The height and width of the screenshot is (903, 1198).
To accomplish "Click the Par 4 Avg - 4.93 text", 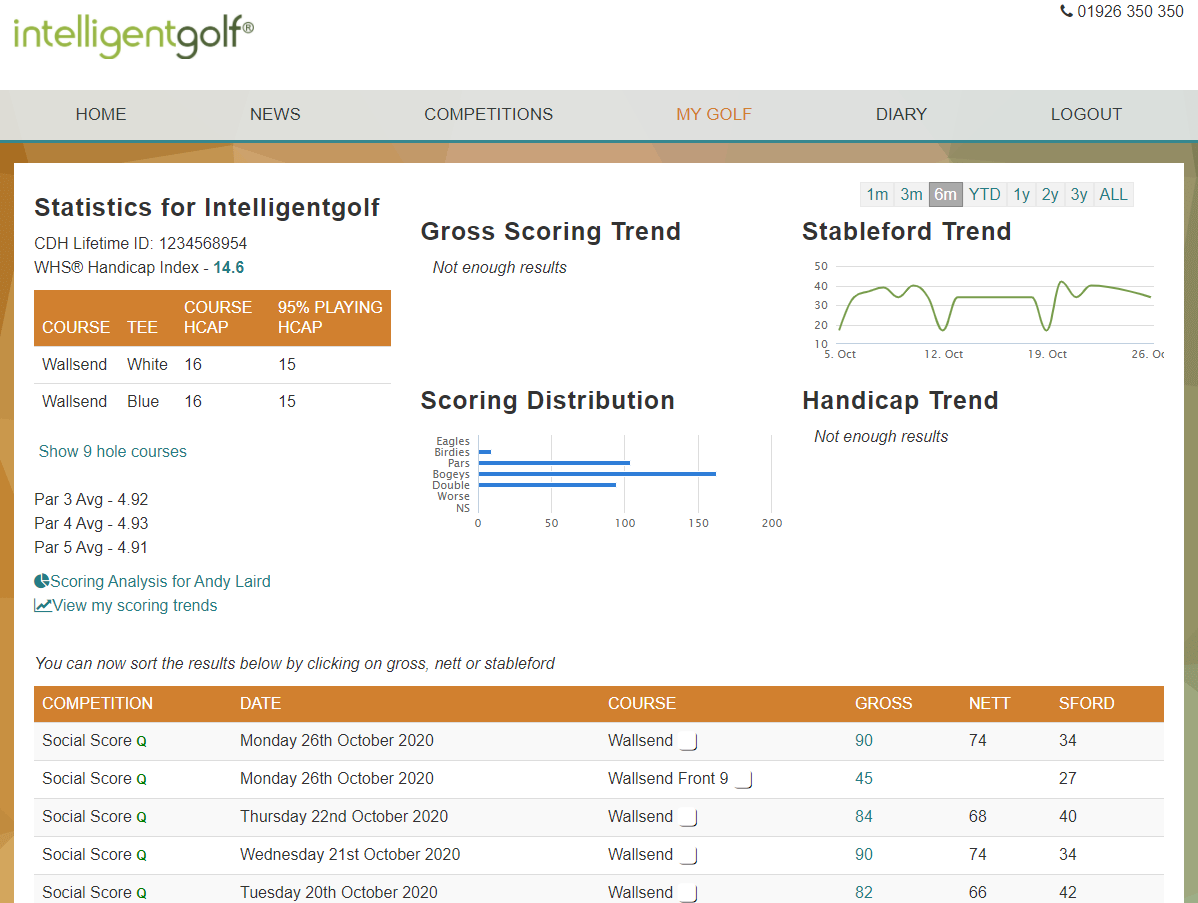I will pyautogui.click(x=91, y=523).
